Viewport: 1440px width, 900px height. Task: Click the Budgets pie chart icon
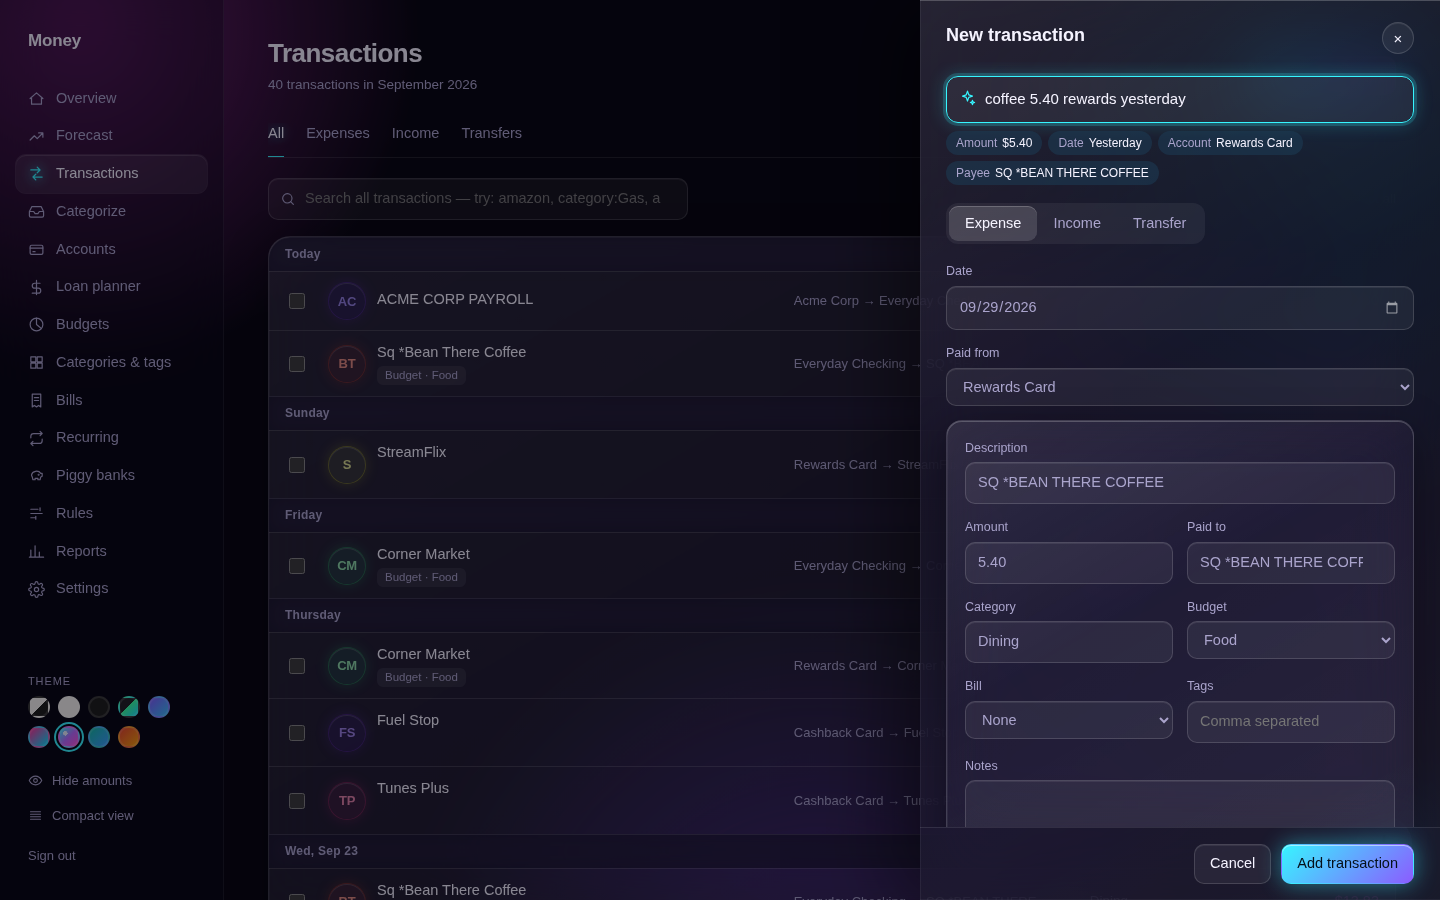point(37,325)
